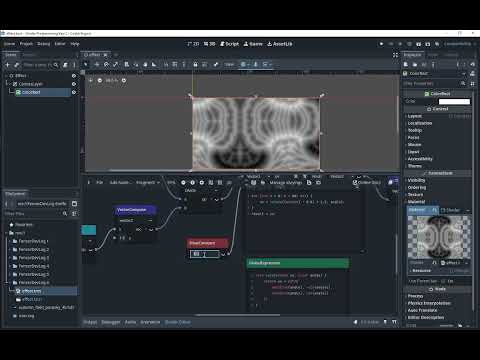Open renderer selection dropdown
The height and width of the screenshot is (360, 480).
(x=459, y=44)
